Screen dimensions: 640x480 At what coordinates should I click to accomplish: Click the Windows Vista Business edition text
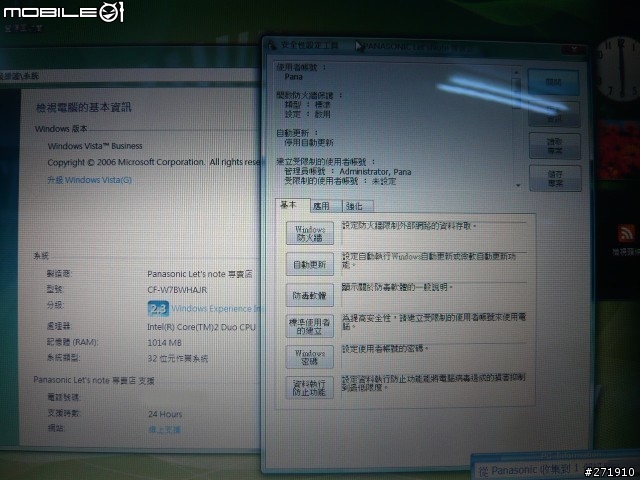pos(95,146)
